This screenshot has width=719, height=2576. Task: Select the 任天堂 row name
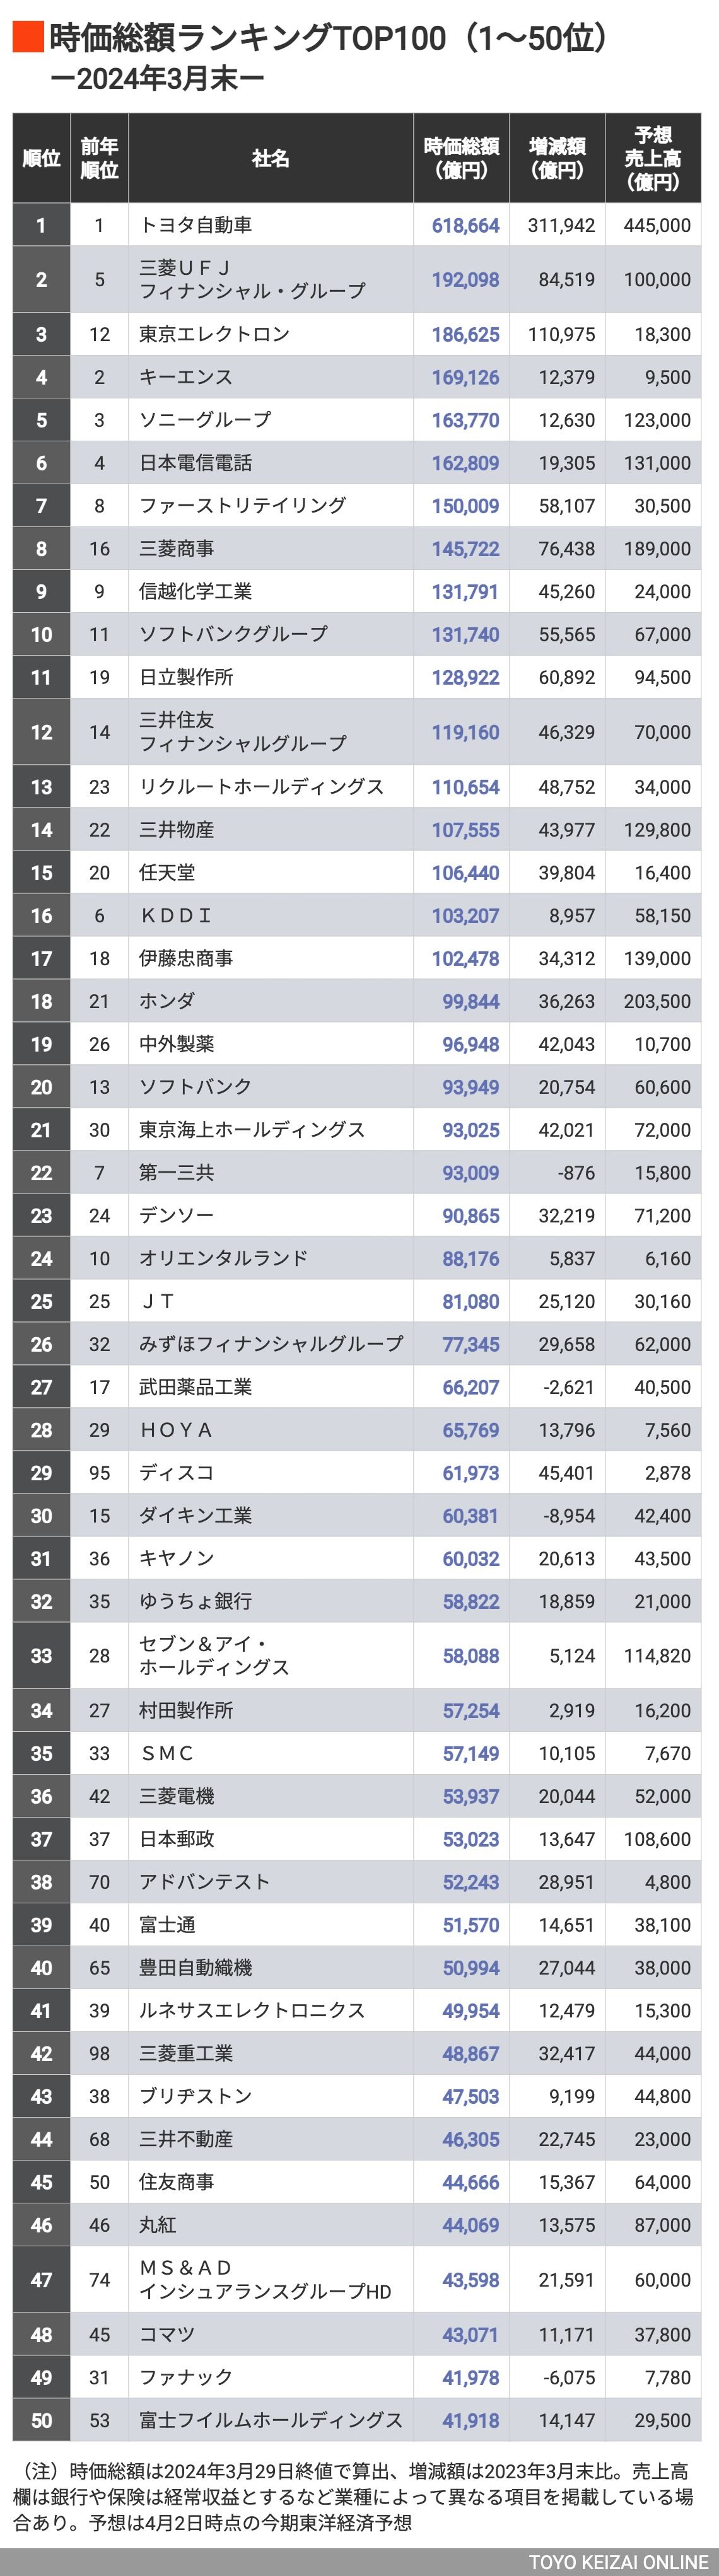pyautogui.click(x=167, y=872)
